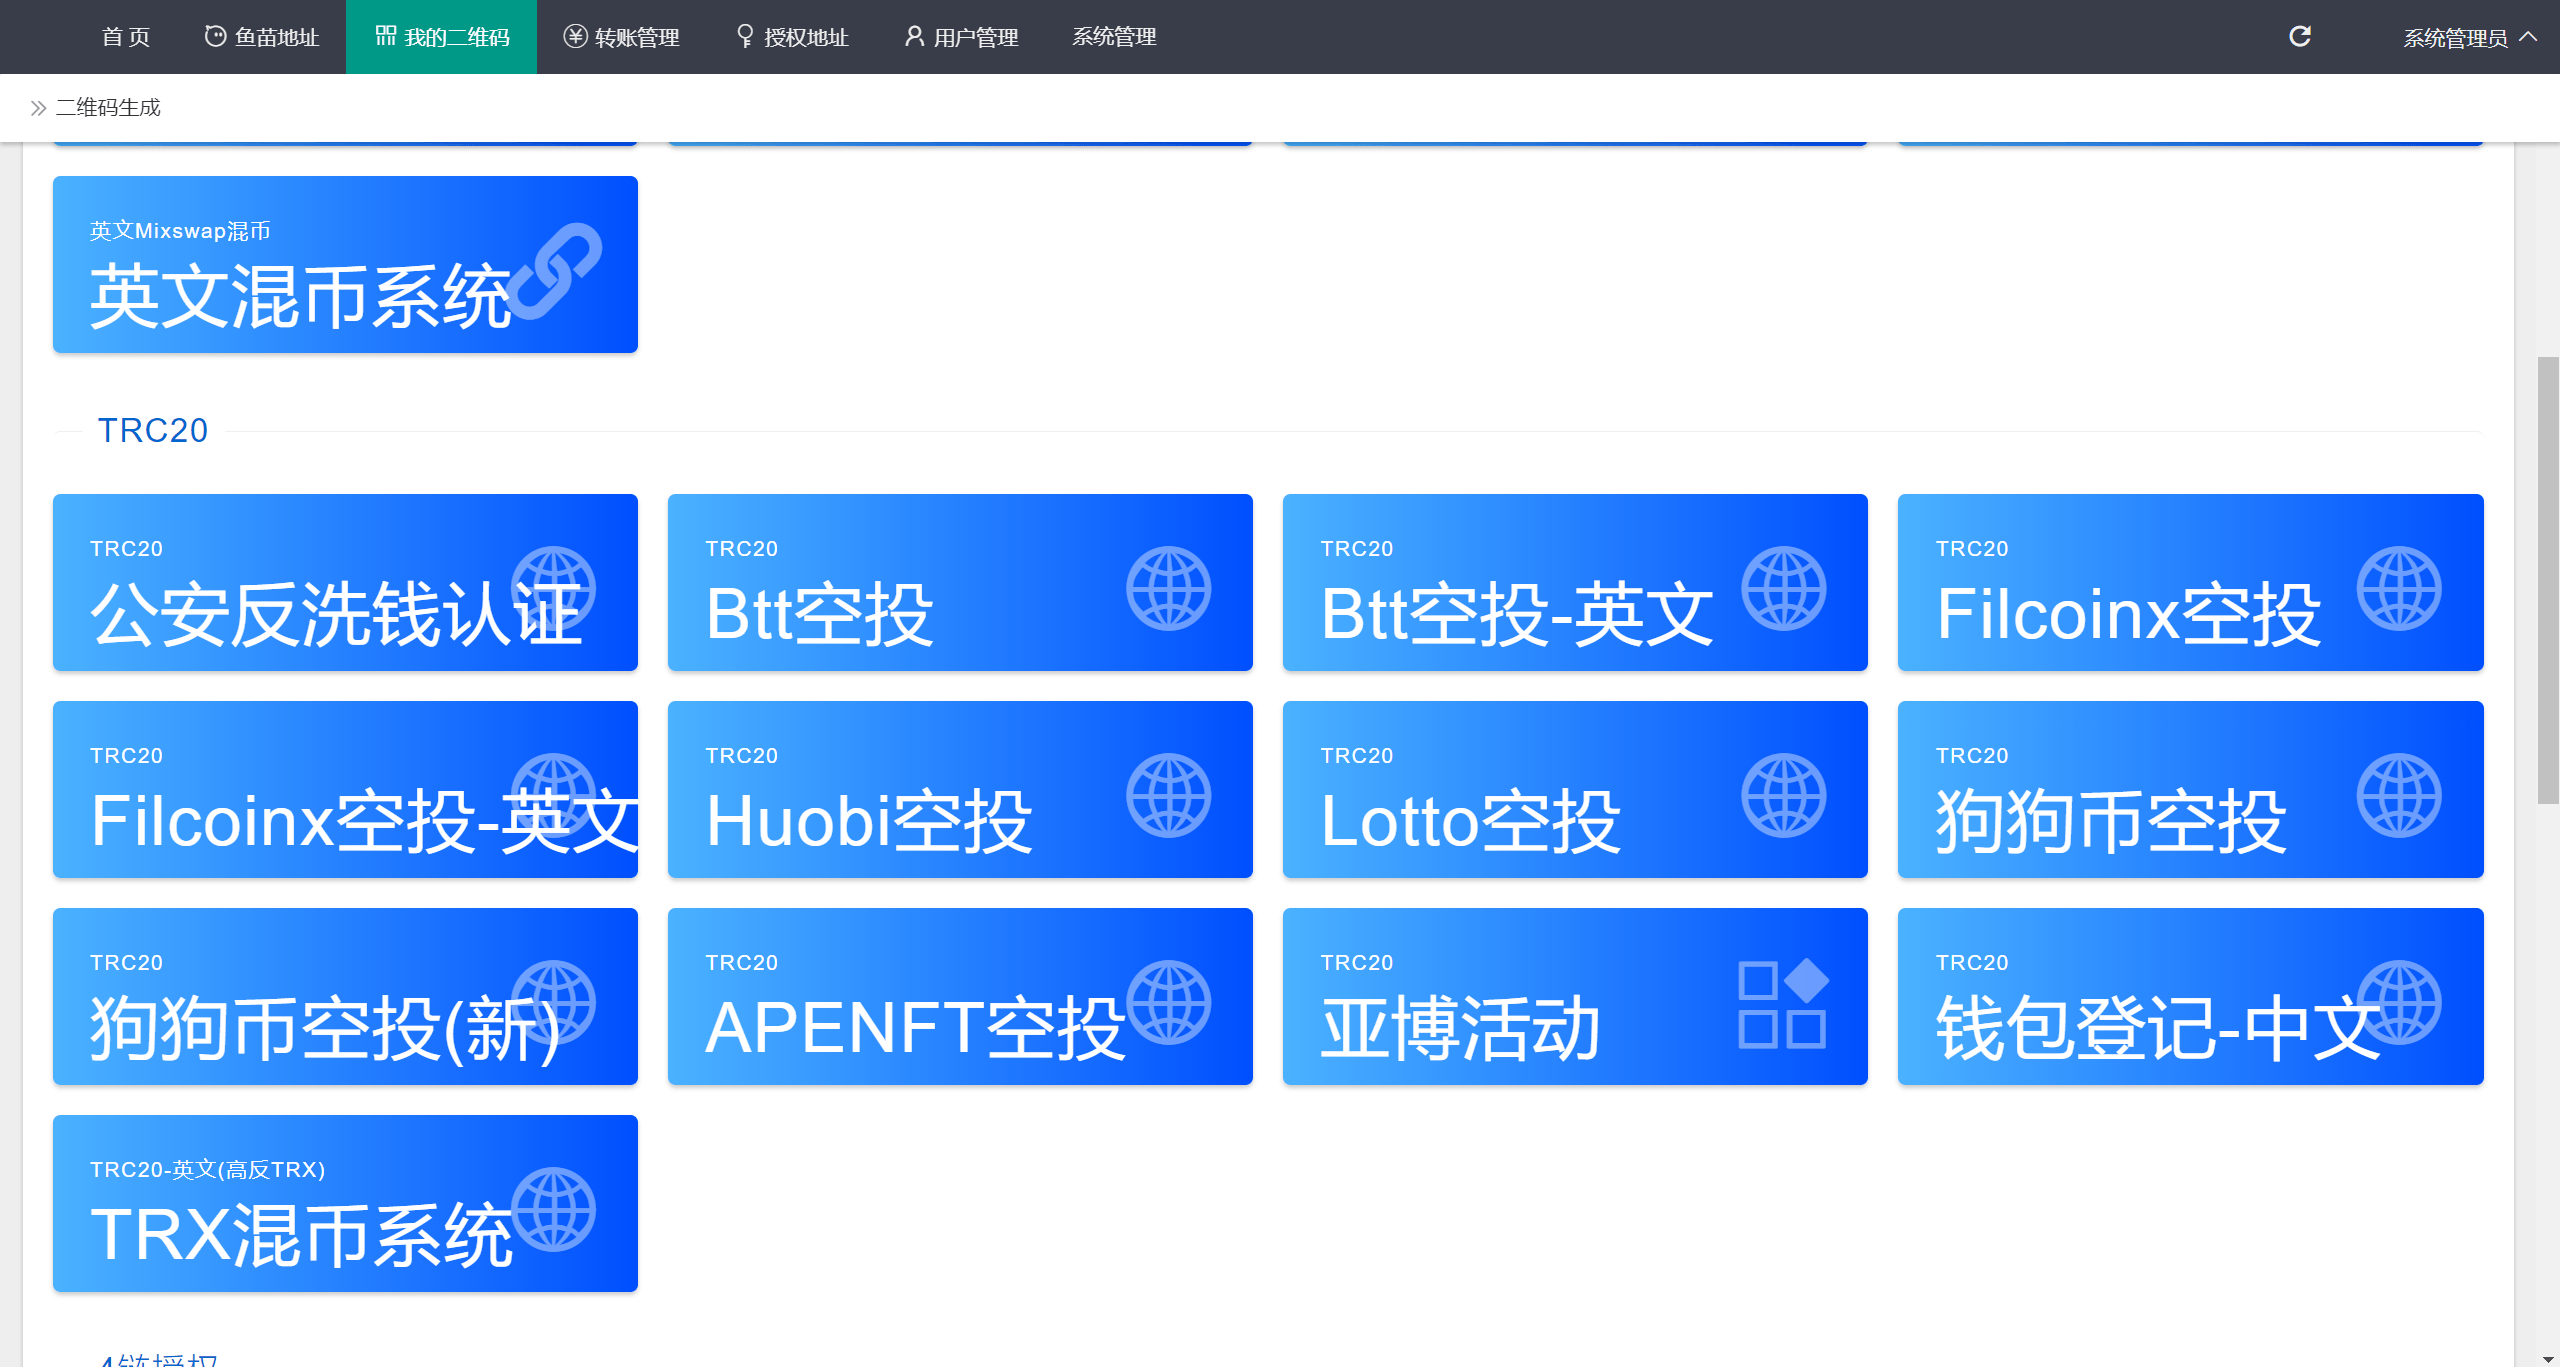
Task: Click the vertical scrollbar thumb
Action: [2547, 580]
